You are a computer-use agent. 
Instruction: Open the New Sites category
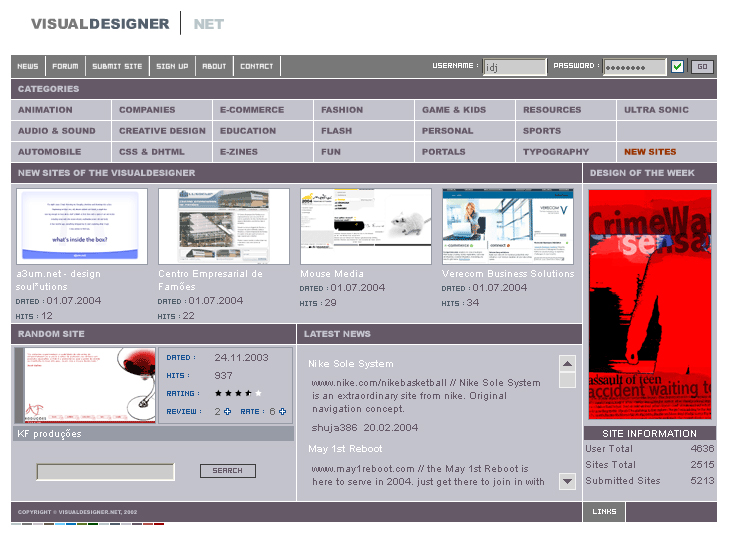point(650,152)
